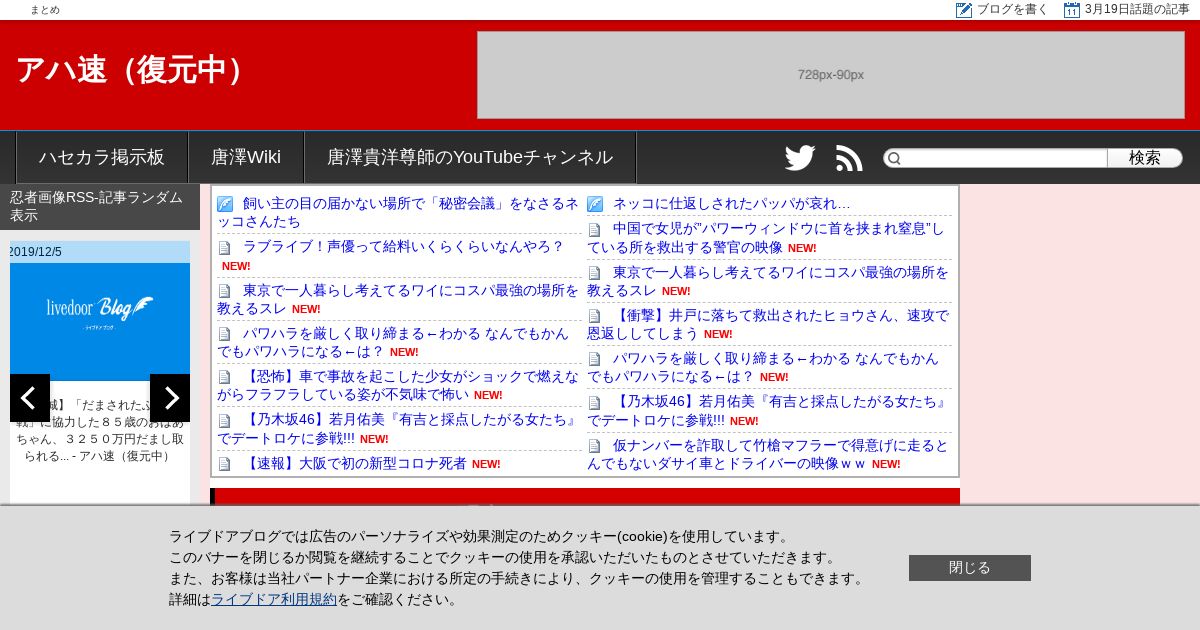Open right-column 東京で一人暮らし考えてるワイ article

pos(768,281)
